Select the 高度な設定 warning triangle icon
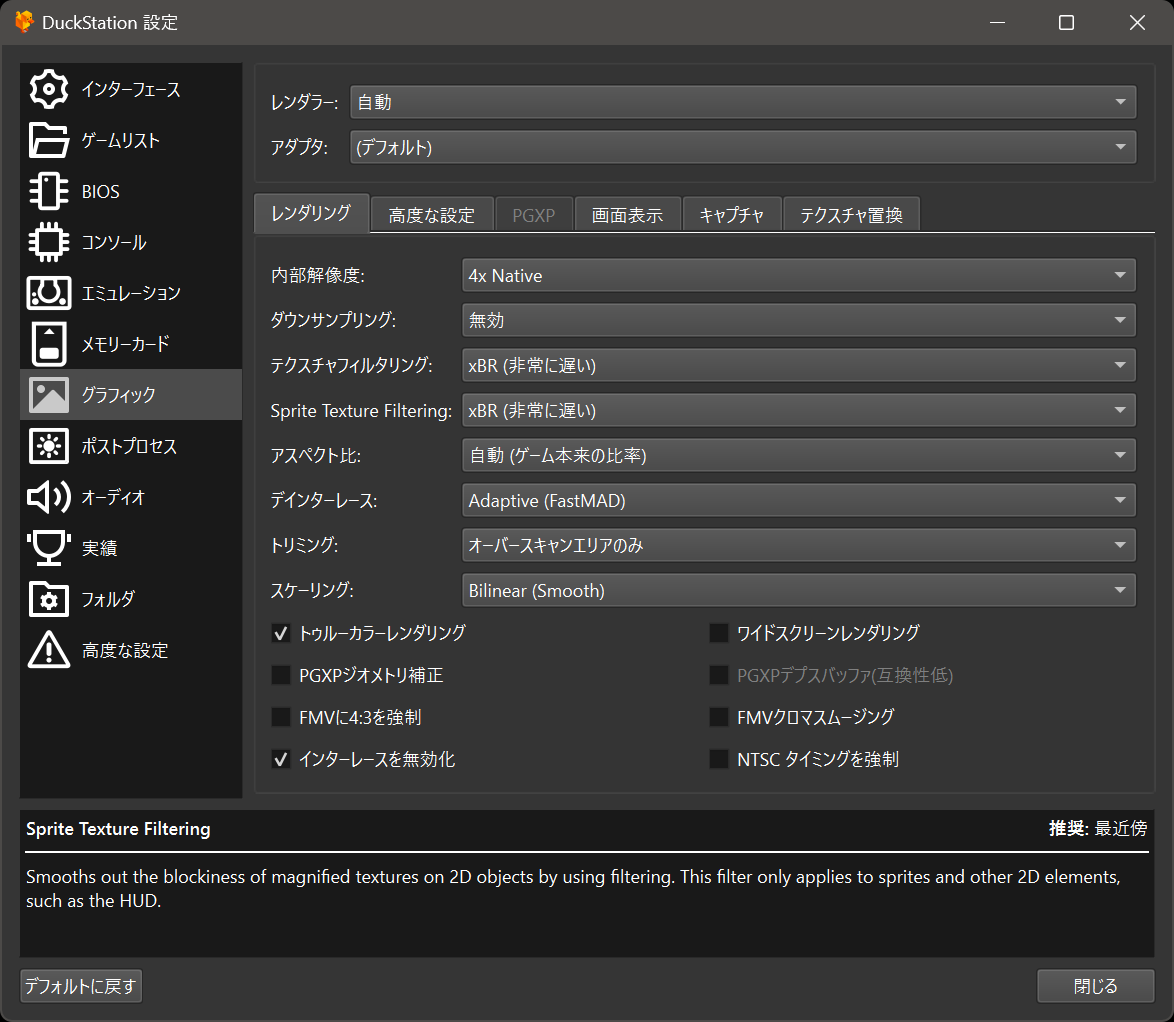The height and width of the screenshot is (1022, 1174). pos(49,649)
